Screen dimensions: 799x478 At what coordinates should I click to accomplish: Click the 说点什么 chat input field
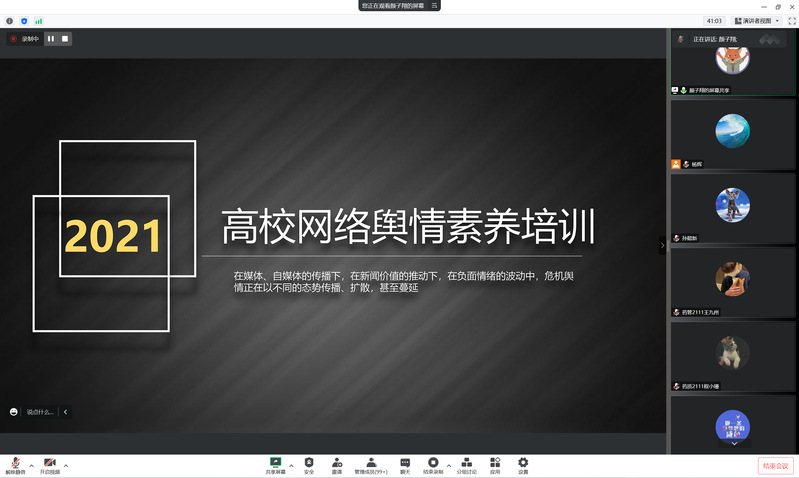click(x=42, y=411)
